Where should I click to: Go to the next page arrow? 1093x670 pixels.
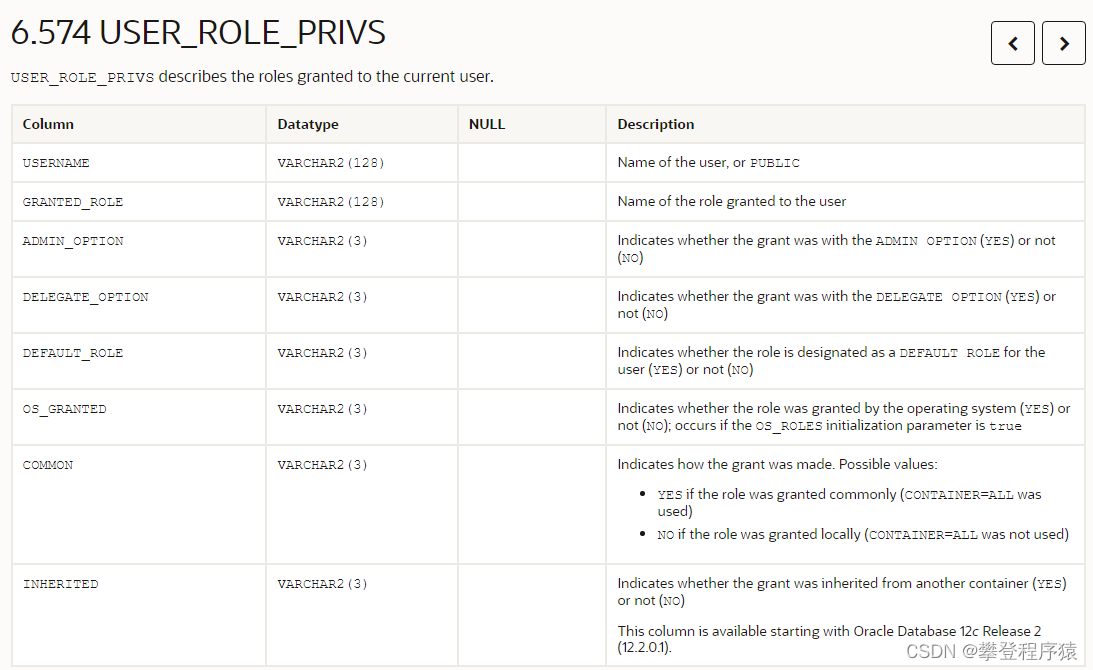(1063, 43)
